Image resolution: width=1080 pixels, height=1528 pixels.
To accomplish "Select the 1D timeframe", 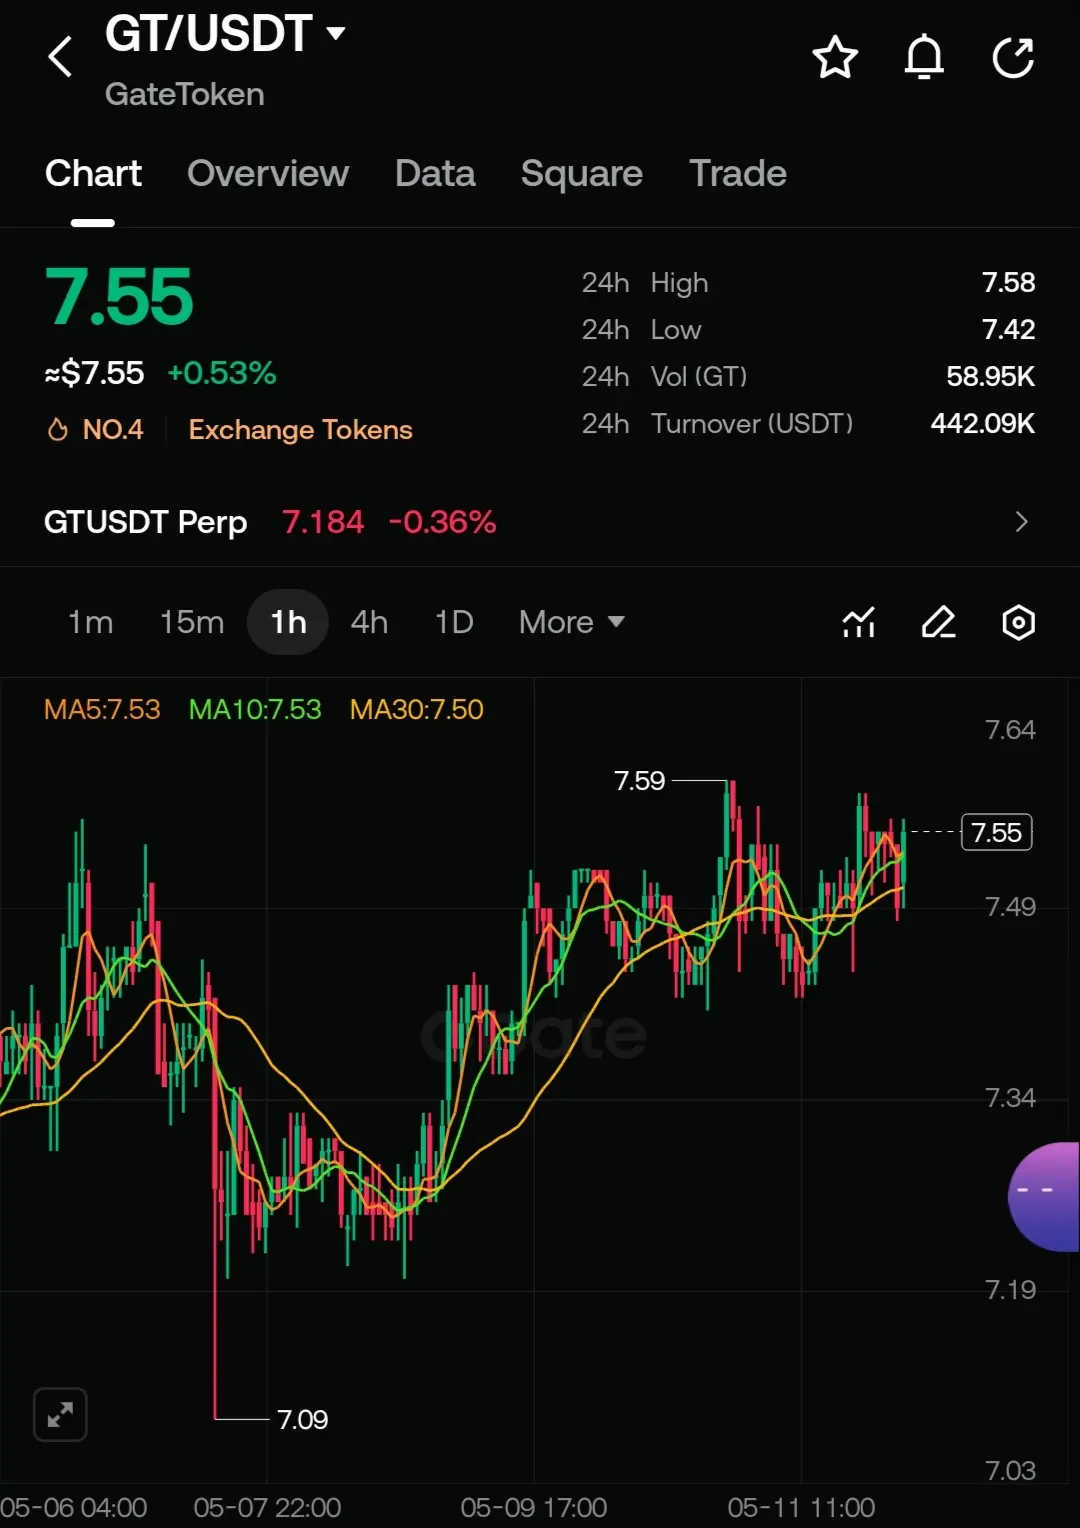I will tap(454, 622).
